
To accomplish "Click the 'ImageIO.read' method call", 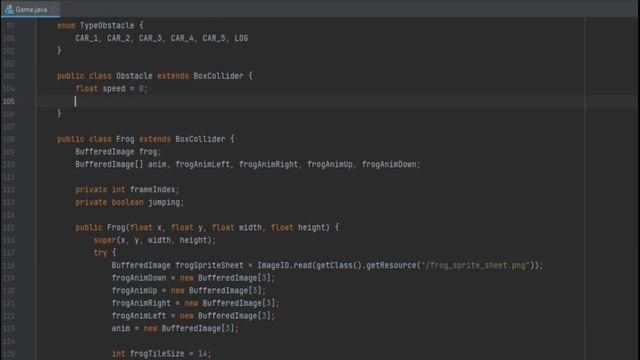I will pos(284,266).
